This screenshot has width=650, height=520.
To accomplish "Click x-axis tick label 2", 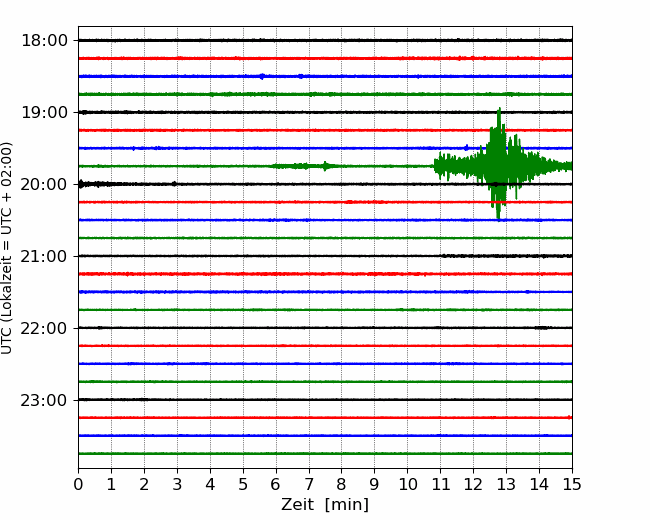I will pos(144,484).
